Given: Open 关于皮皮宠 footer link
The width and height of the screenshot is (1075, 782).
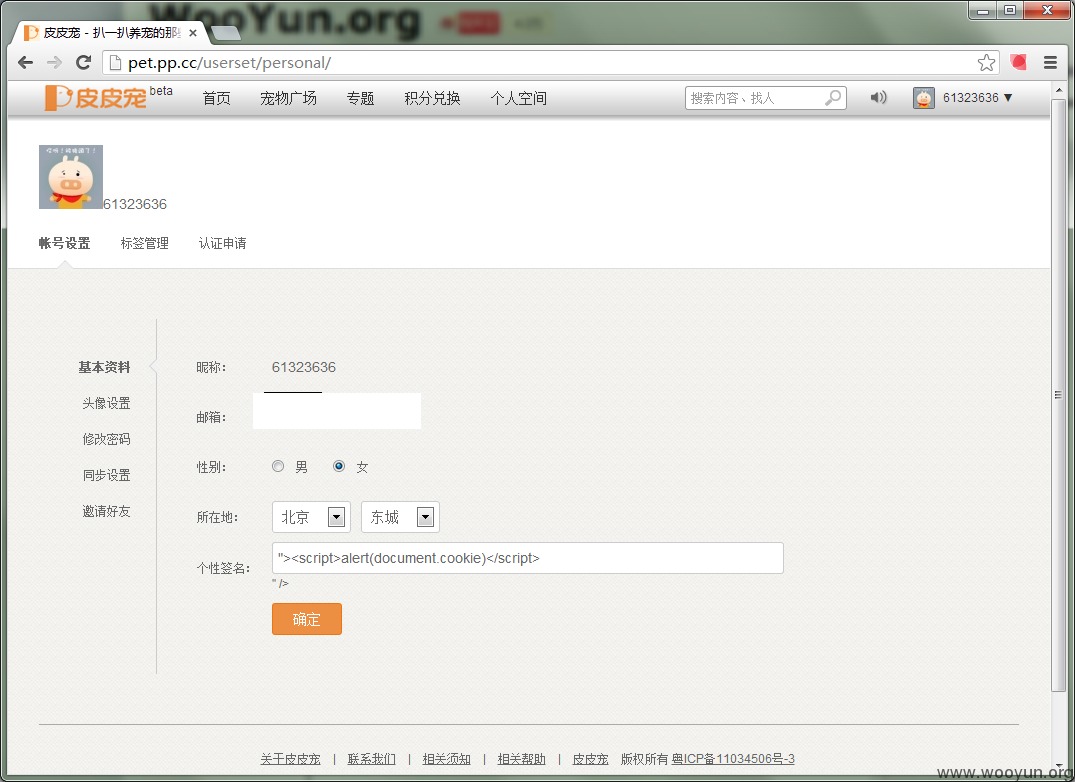Looking at the screenshot, I should click(x=290, y=759).
